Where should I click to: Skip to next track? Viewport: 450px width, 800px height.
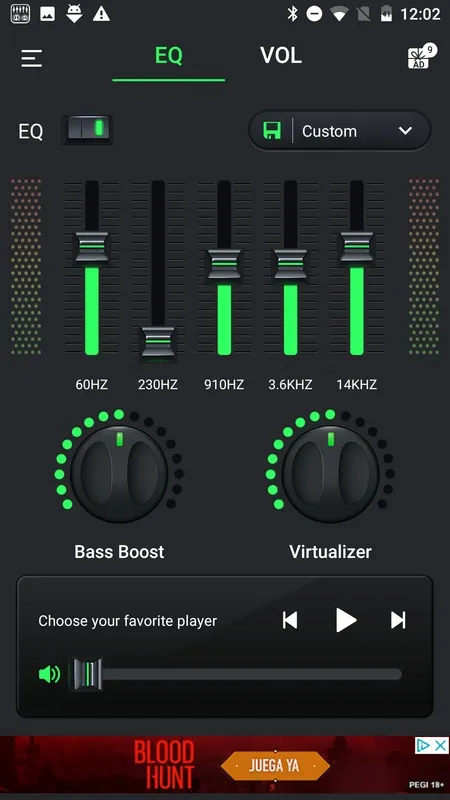(x=398, y=620)
